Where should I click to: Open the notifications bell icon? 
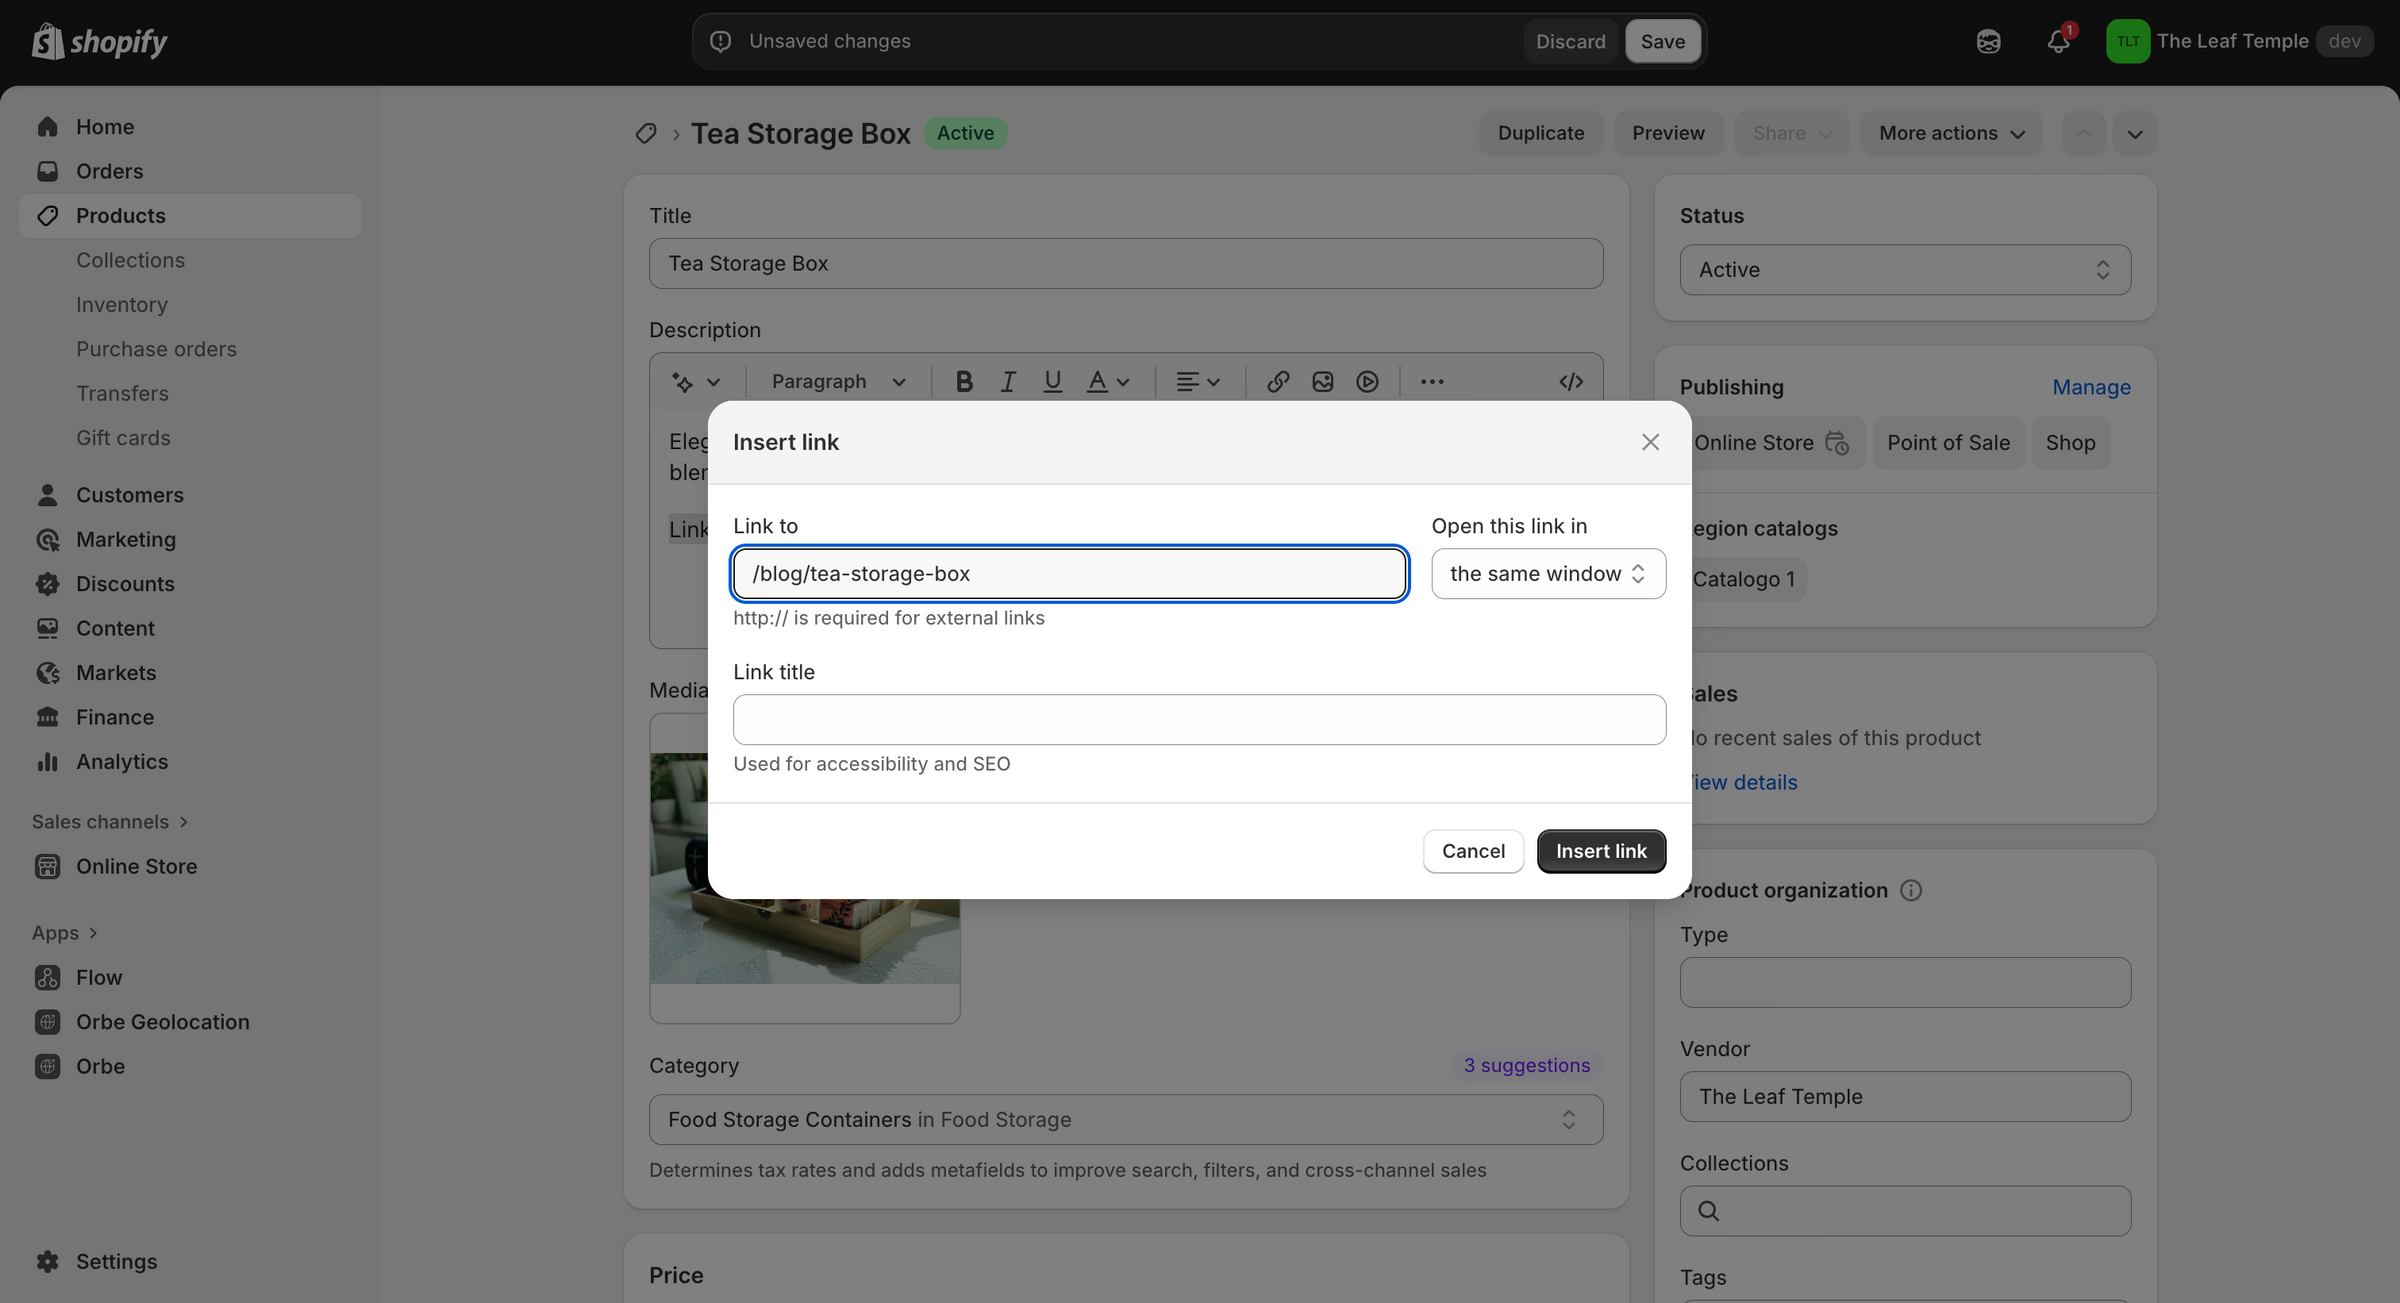click(x=2058, y=41)
